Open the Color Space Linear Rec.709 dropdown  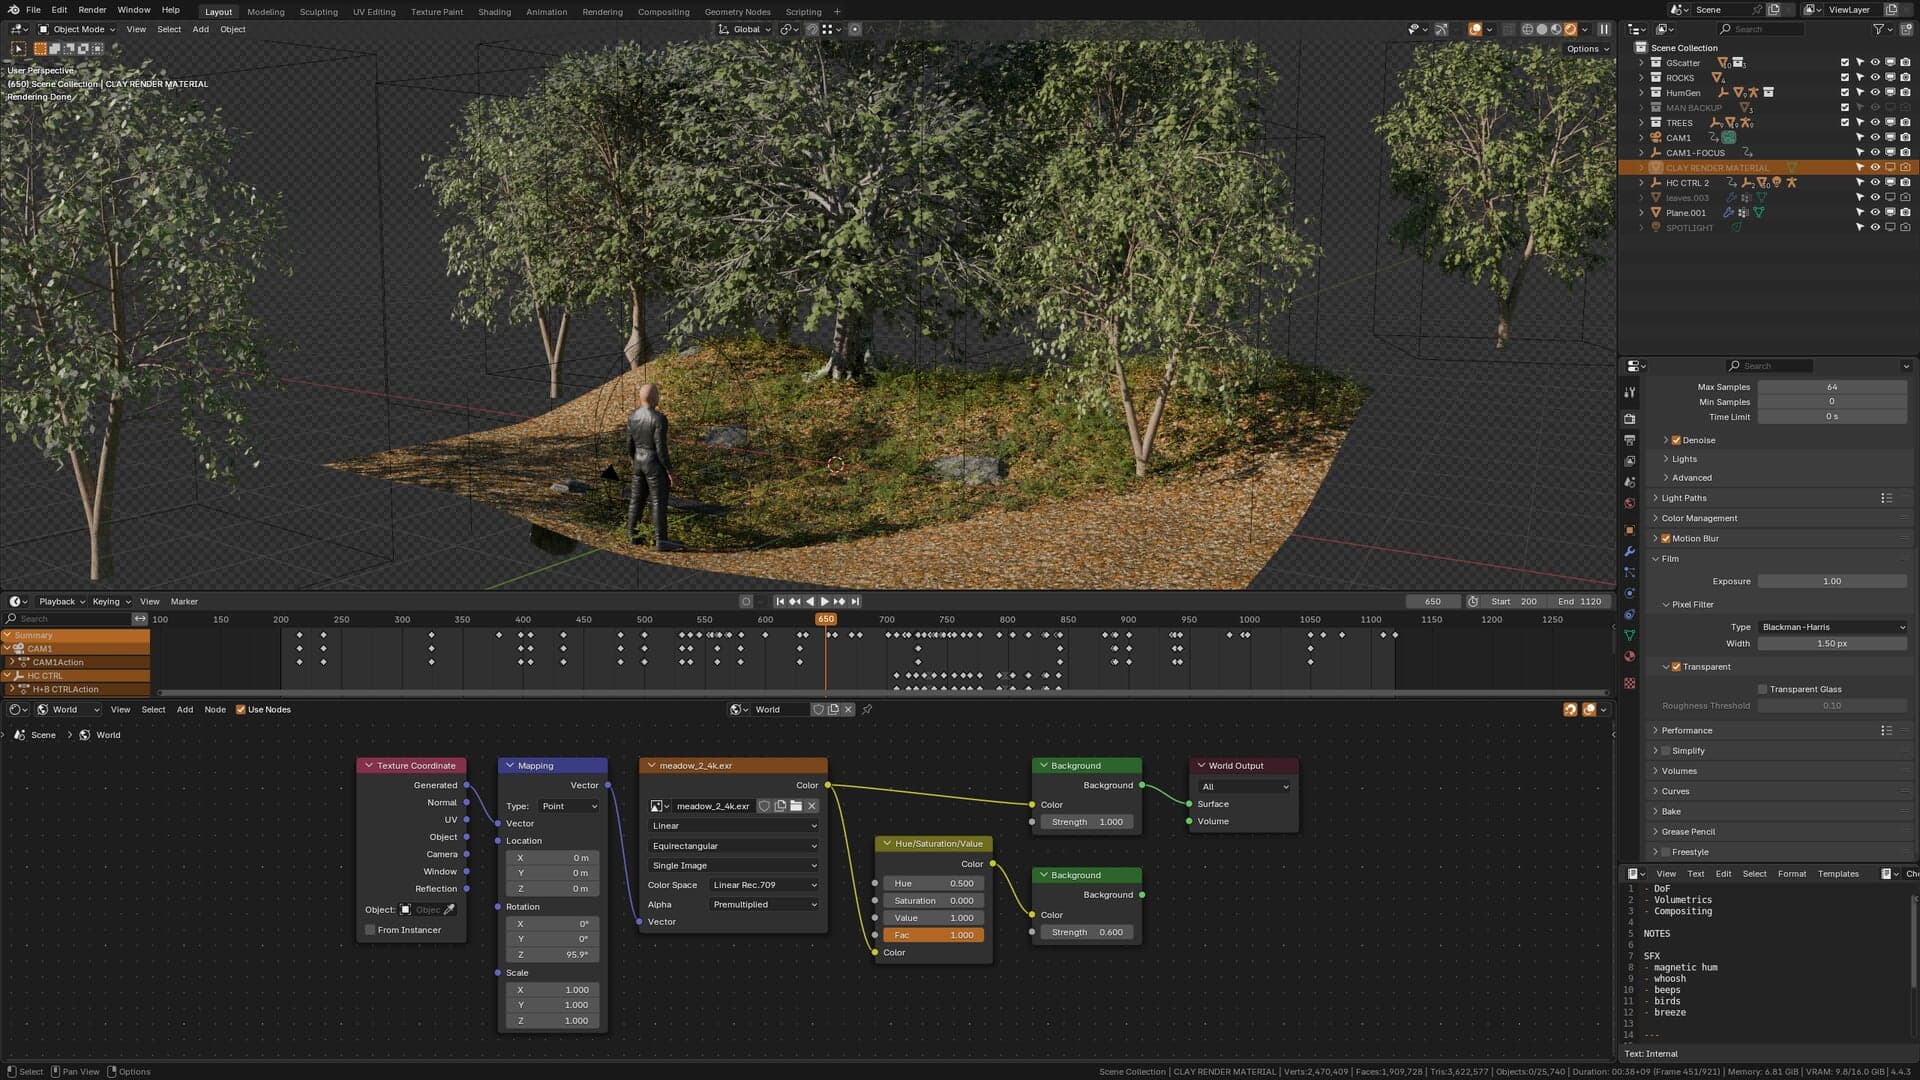[764, 885]
